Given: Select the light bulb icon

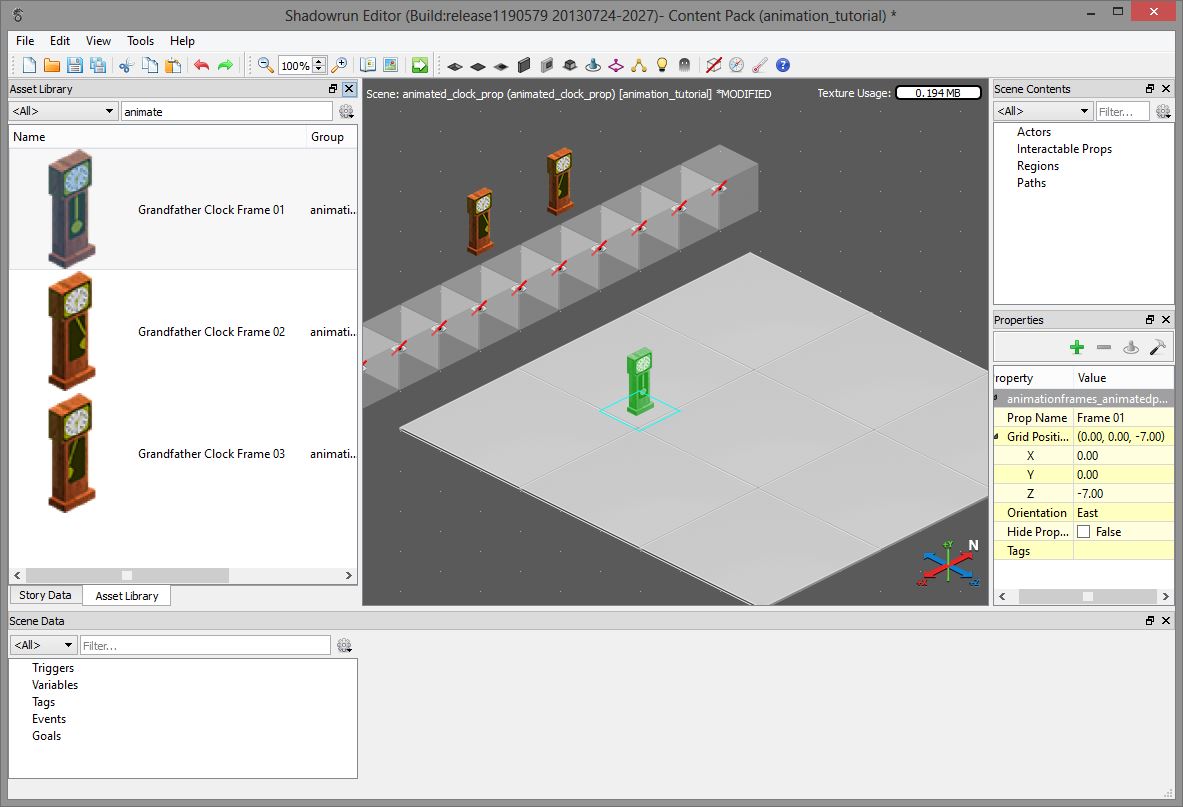Looking at the screenshot, I should coord(662,66).
